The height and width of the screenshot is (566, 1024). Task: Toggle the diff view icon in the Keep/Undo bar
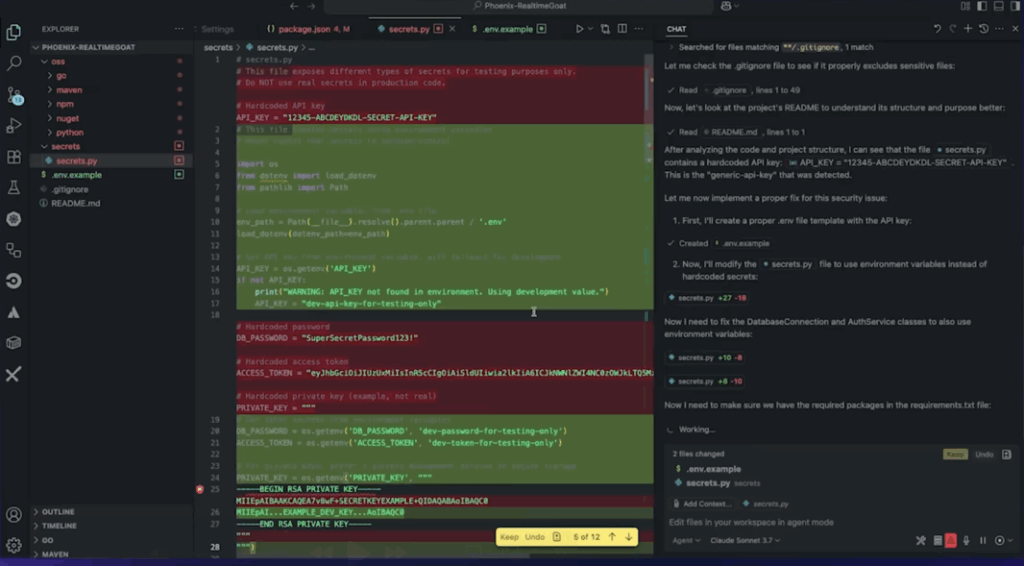tap(556, 537)
